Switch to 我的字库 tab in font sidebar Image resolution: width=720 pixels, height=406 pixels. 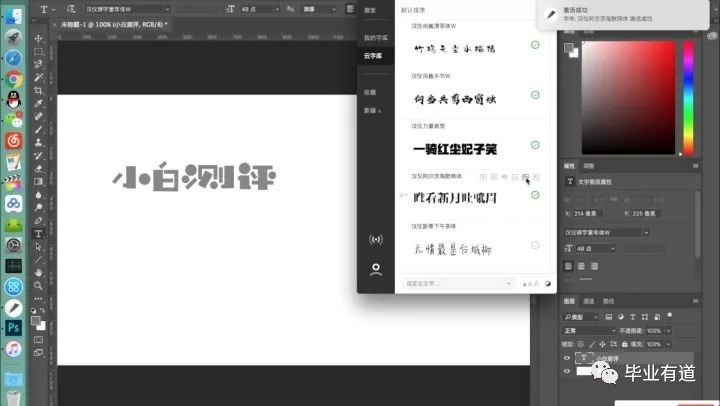coord(375,37)
